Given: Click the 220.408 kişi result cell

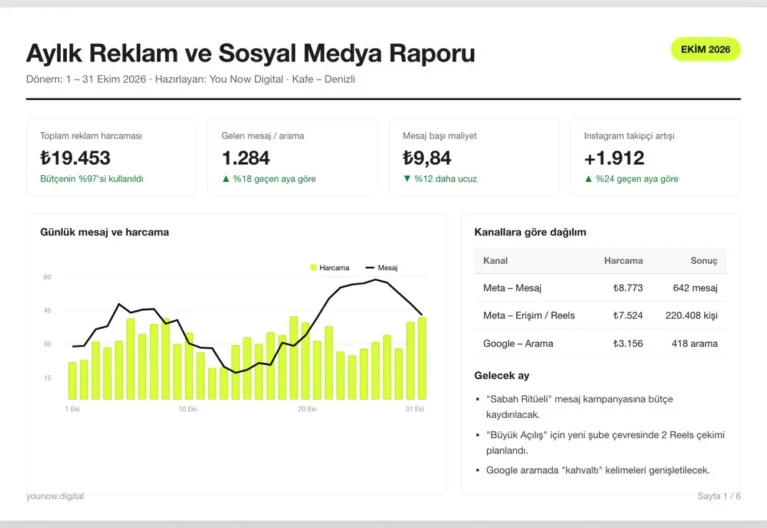Looking at the screenshot, I should click(x=691, y=316).
